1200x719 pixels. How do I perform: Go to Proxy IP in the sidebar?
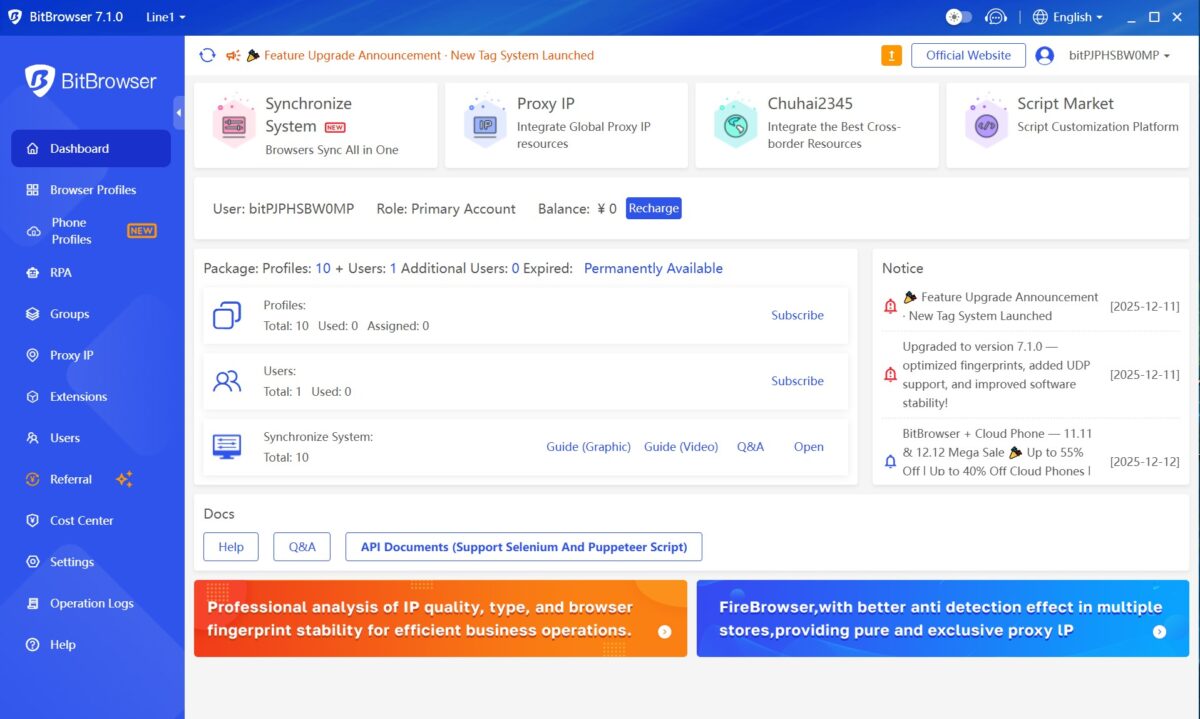[x=71, y=355]
